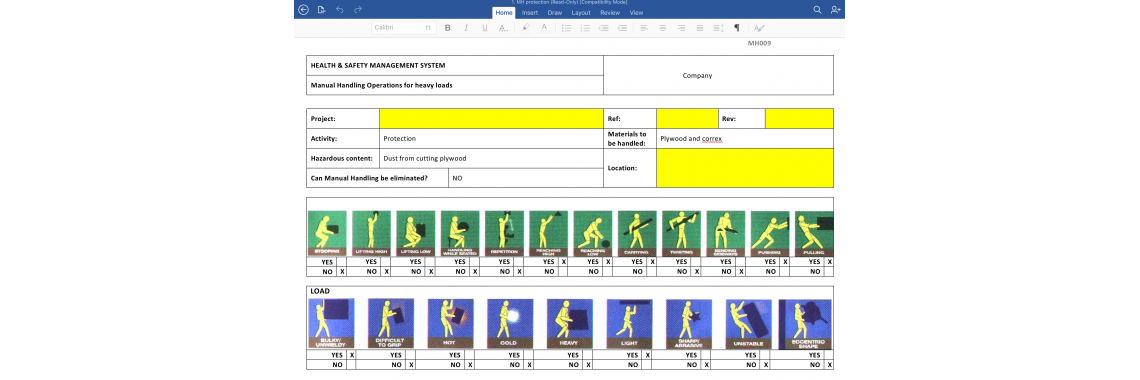Image resolution: width=1140 pixels, height=380 pixels.
Task: Toggle bold formatting
Action: click(x=448, y=28)
